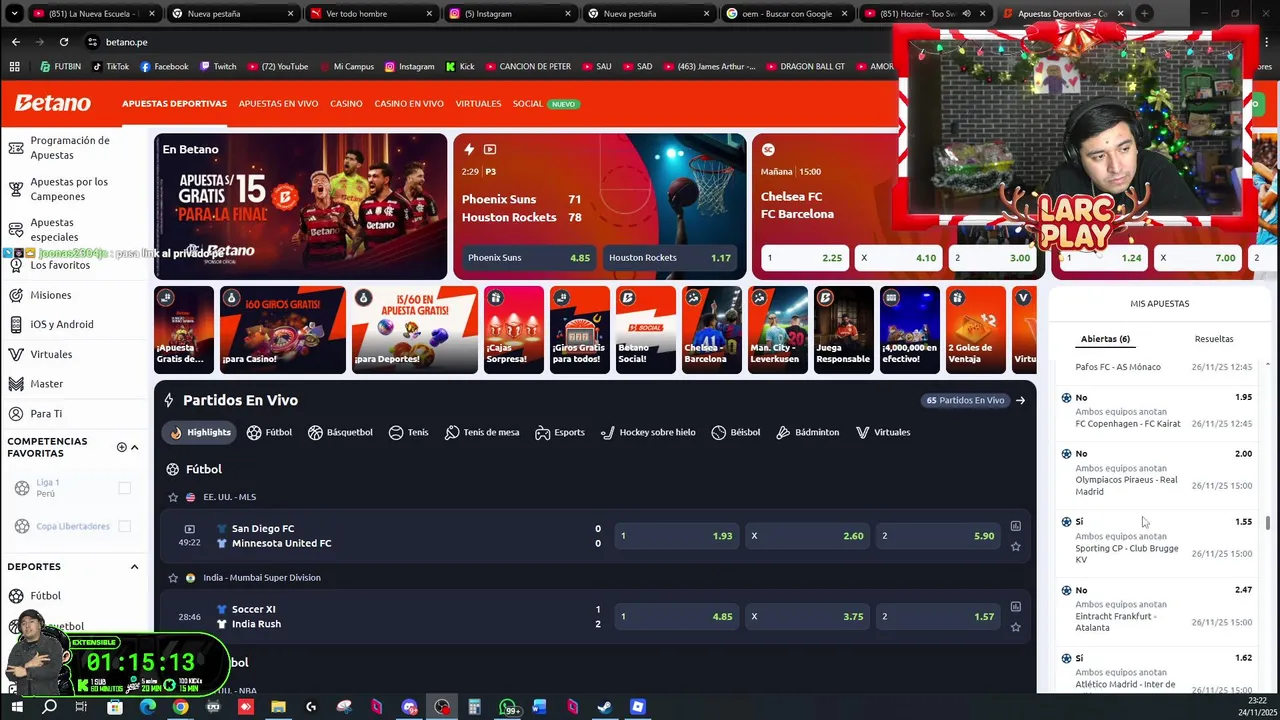Viewport: 1280px width, 720px height.
Task: Open Twitch bookmark in bookmarks bar
Action: pos(218,67)
